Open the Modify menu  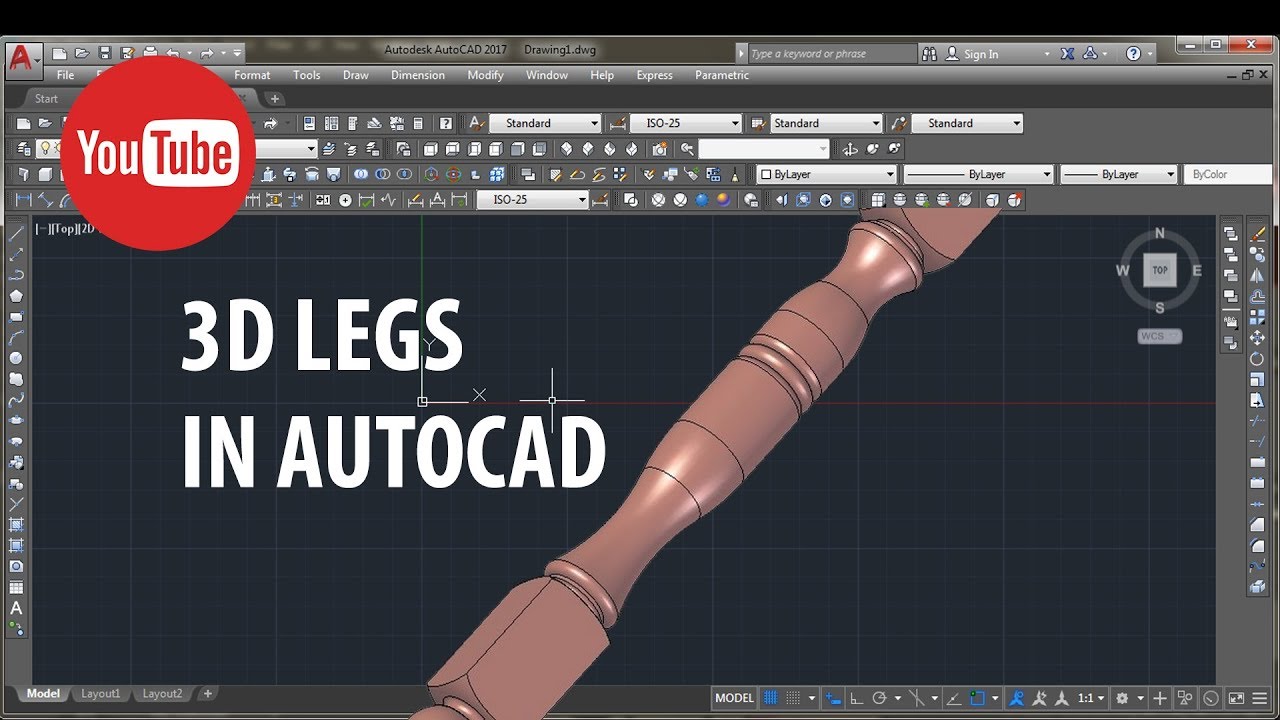pyautogui.click(x=485, y=75)
